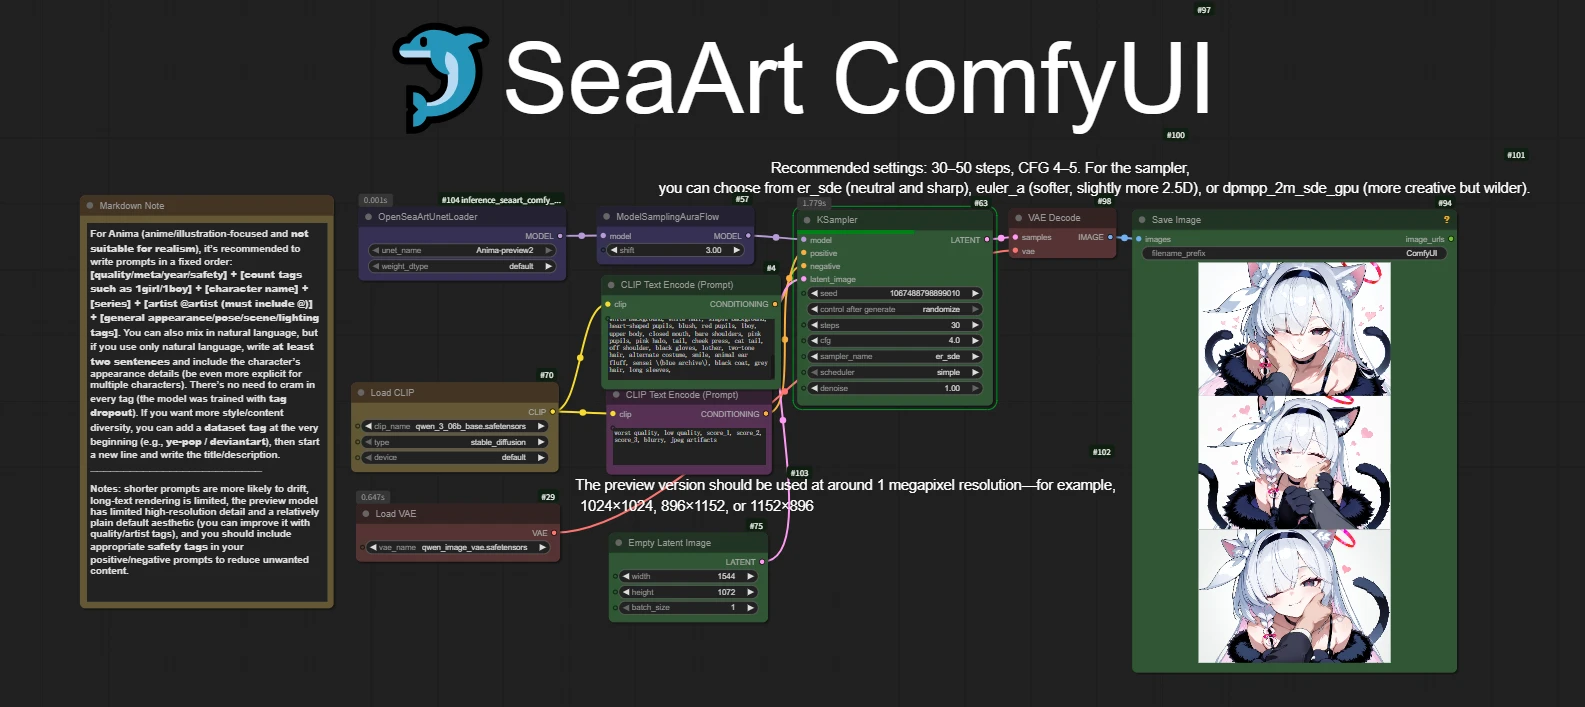Collapse the KSampler node via its title dot
Image resolution: width=1585 pixels, height=707 pixels.
806,220
